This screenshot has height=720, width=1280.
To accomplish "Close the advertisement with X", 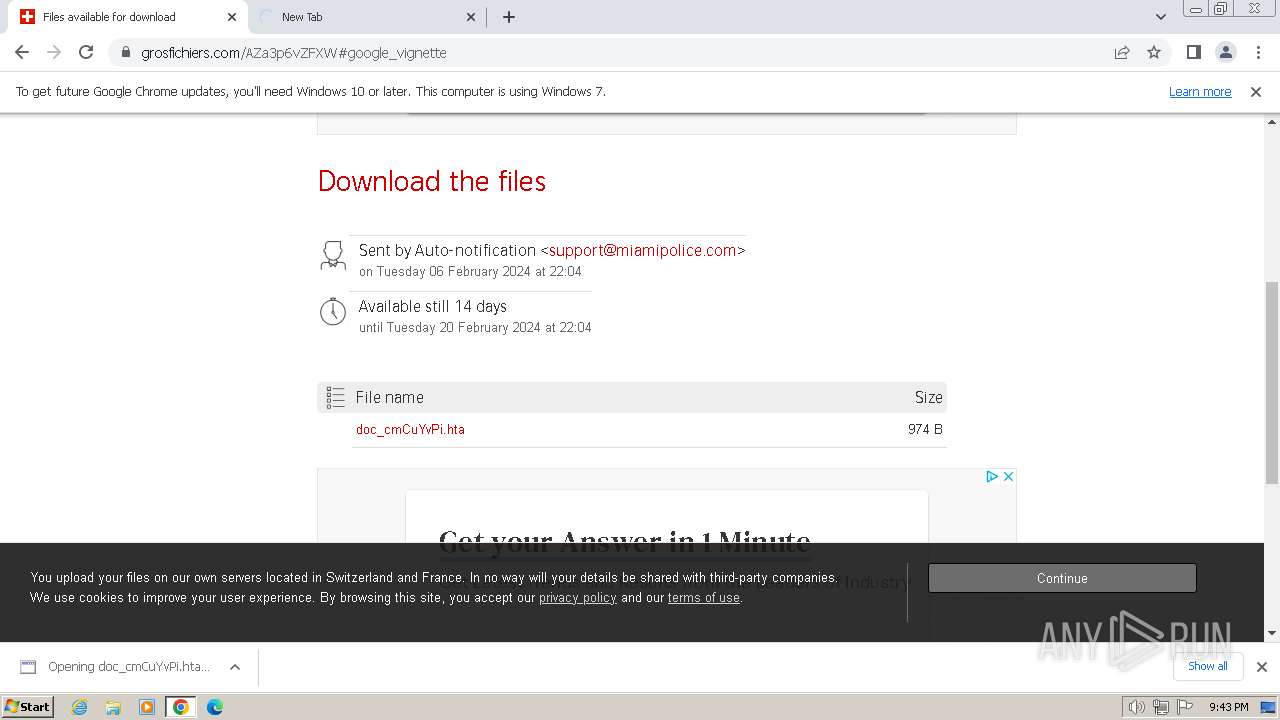I will point(1008,476).
